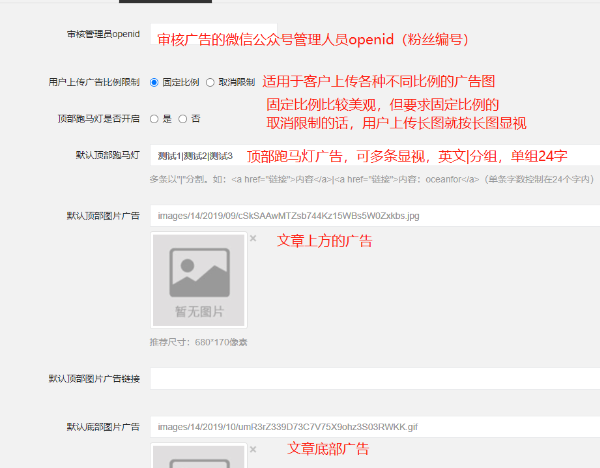Select the 取消限制 radio button
This screenshot has width=600, height=468.
coord(210,82)
